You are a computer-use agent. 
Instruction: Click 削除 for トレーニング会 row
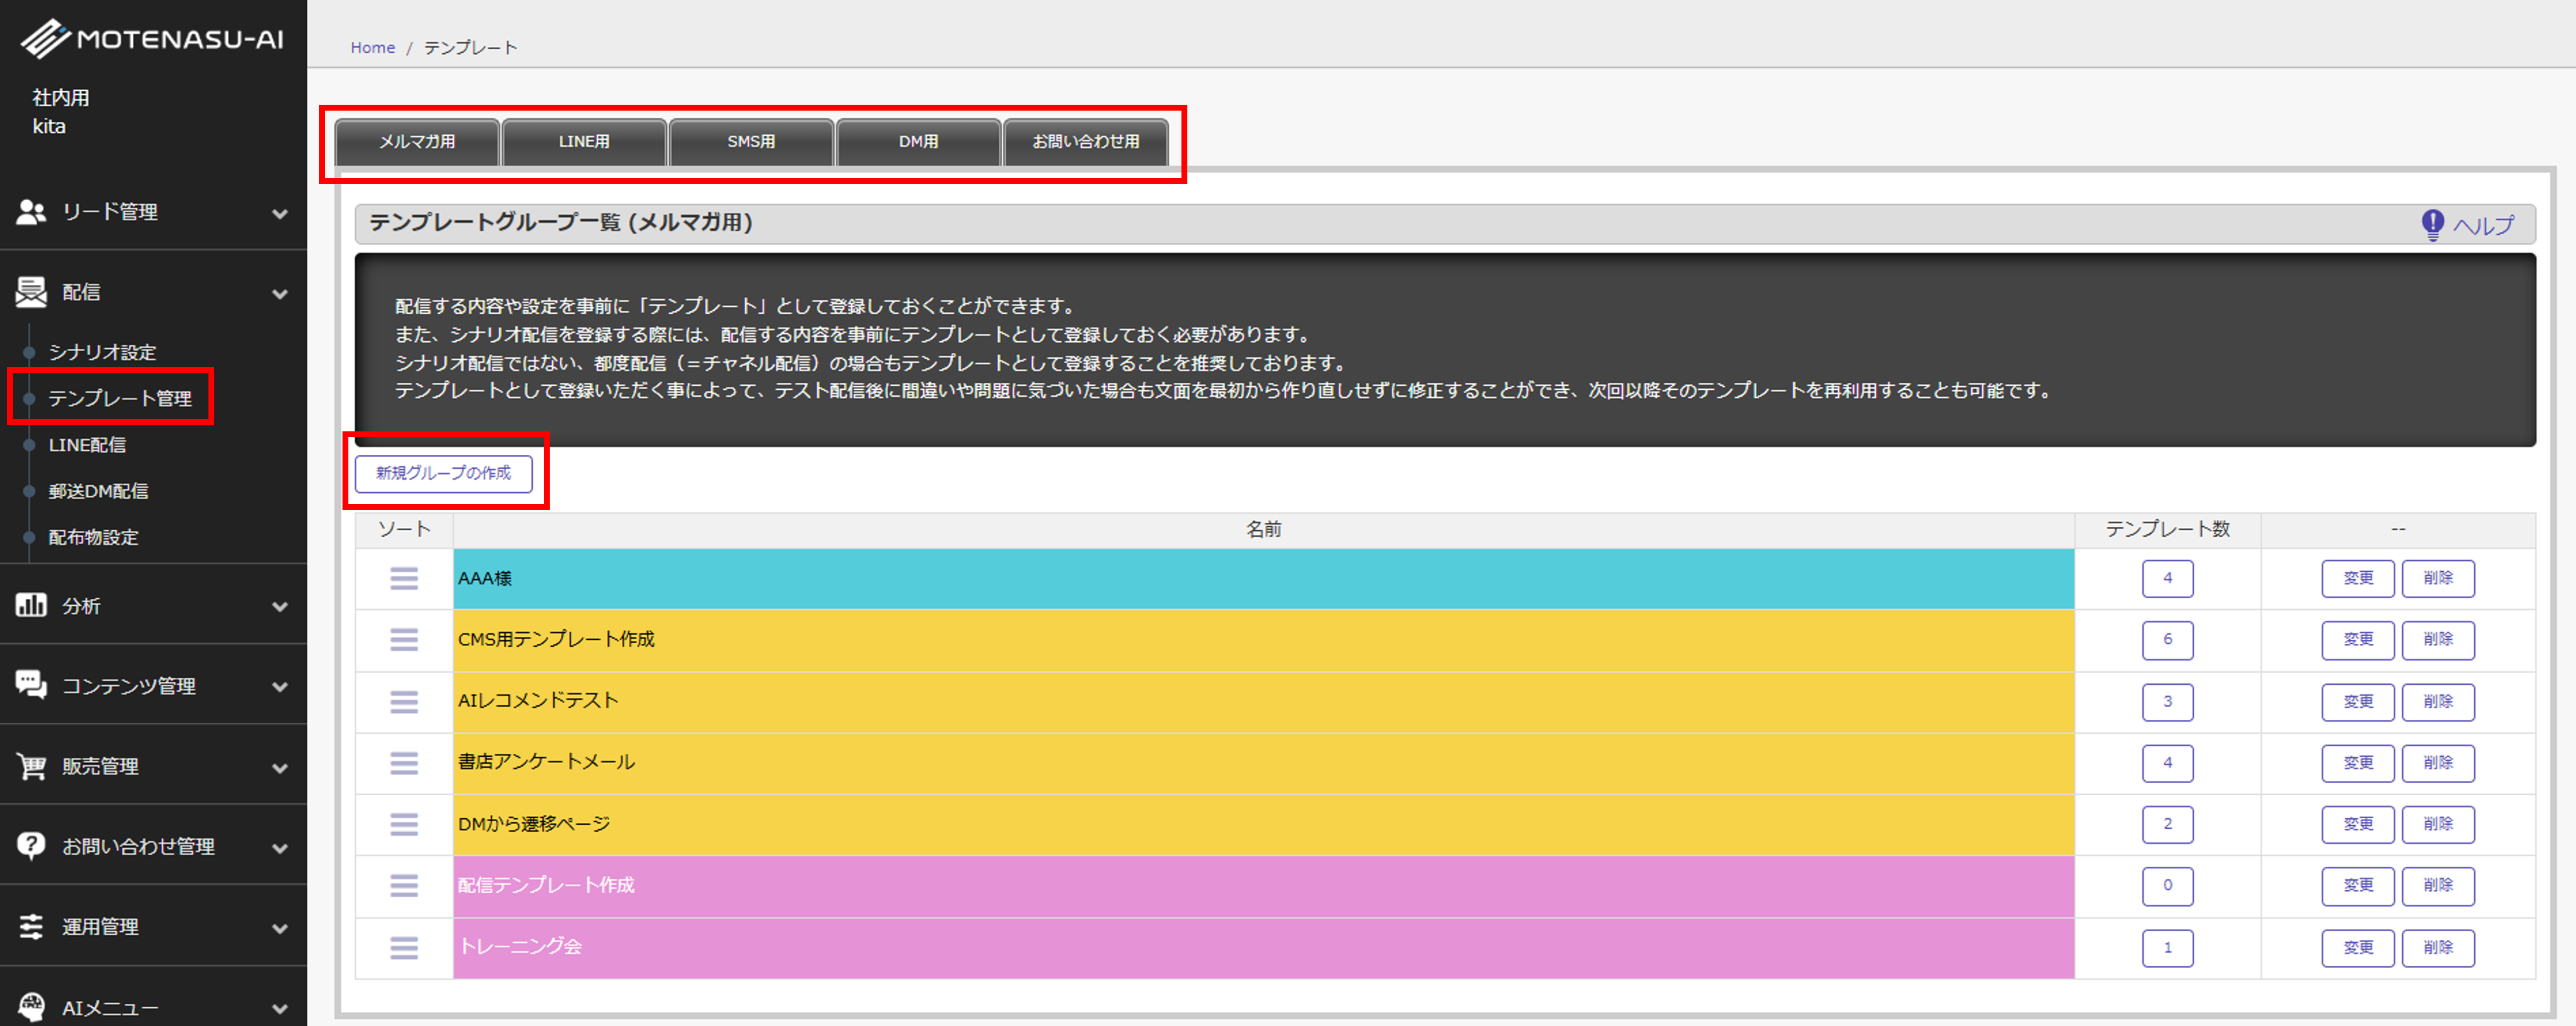(x=2437, y=947)
